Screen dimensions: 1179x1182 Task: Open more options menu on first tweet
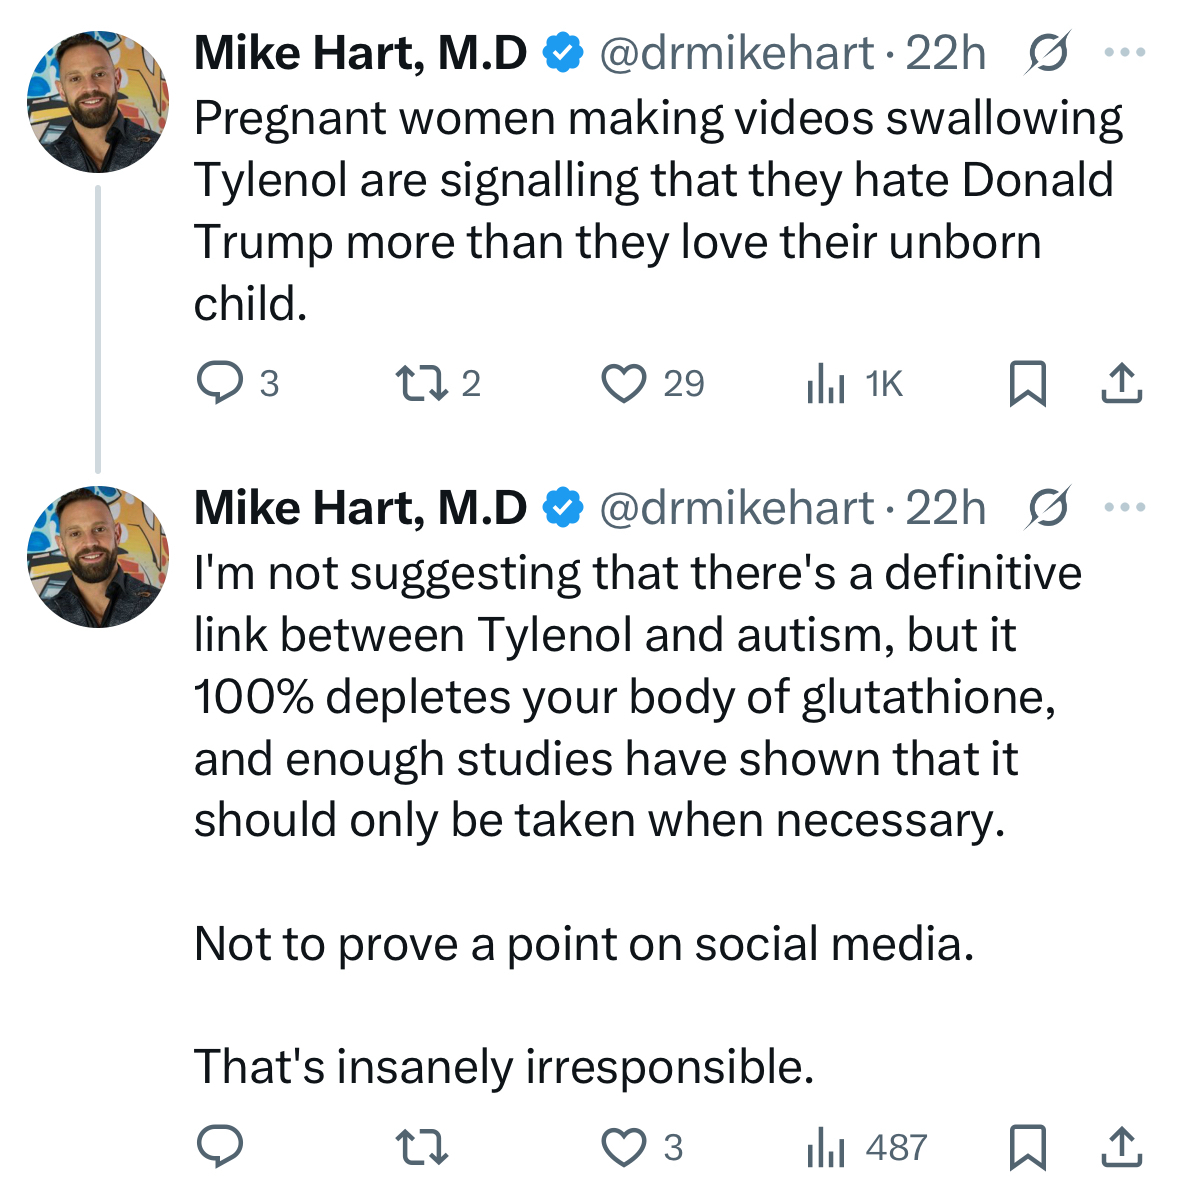tap(1125, 53)
